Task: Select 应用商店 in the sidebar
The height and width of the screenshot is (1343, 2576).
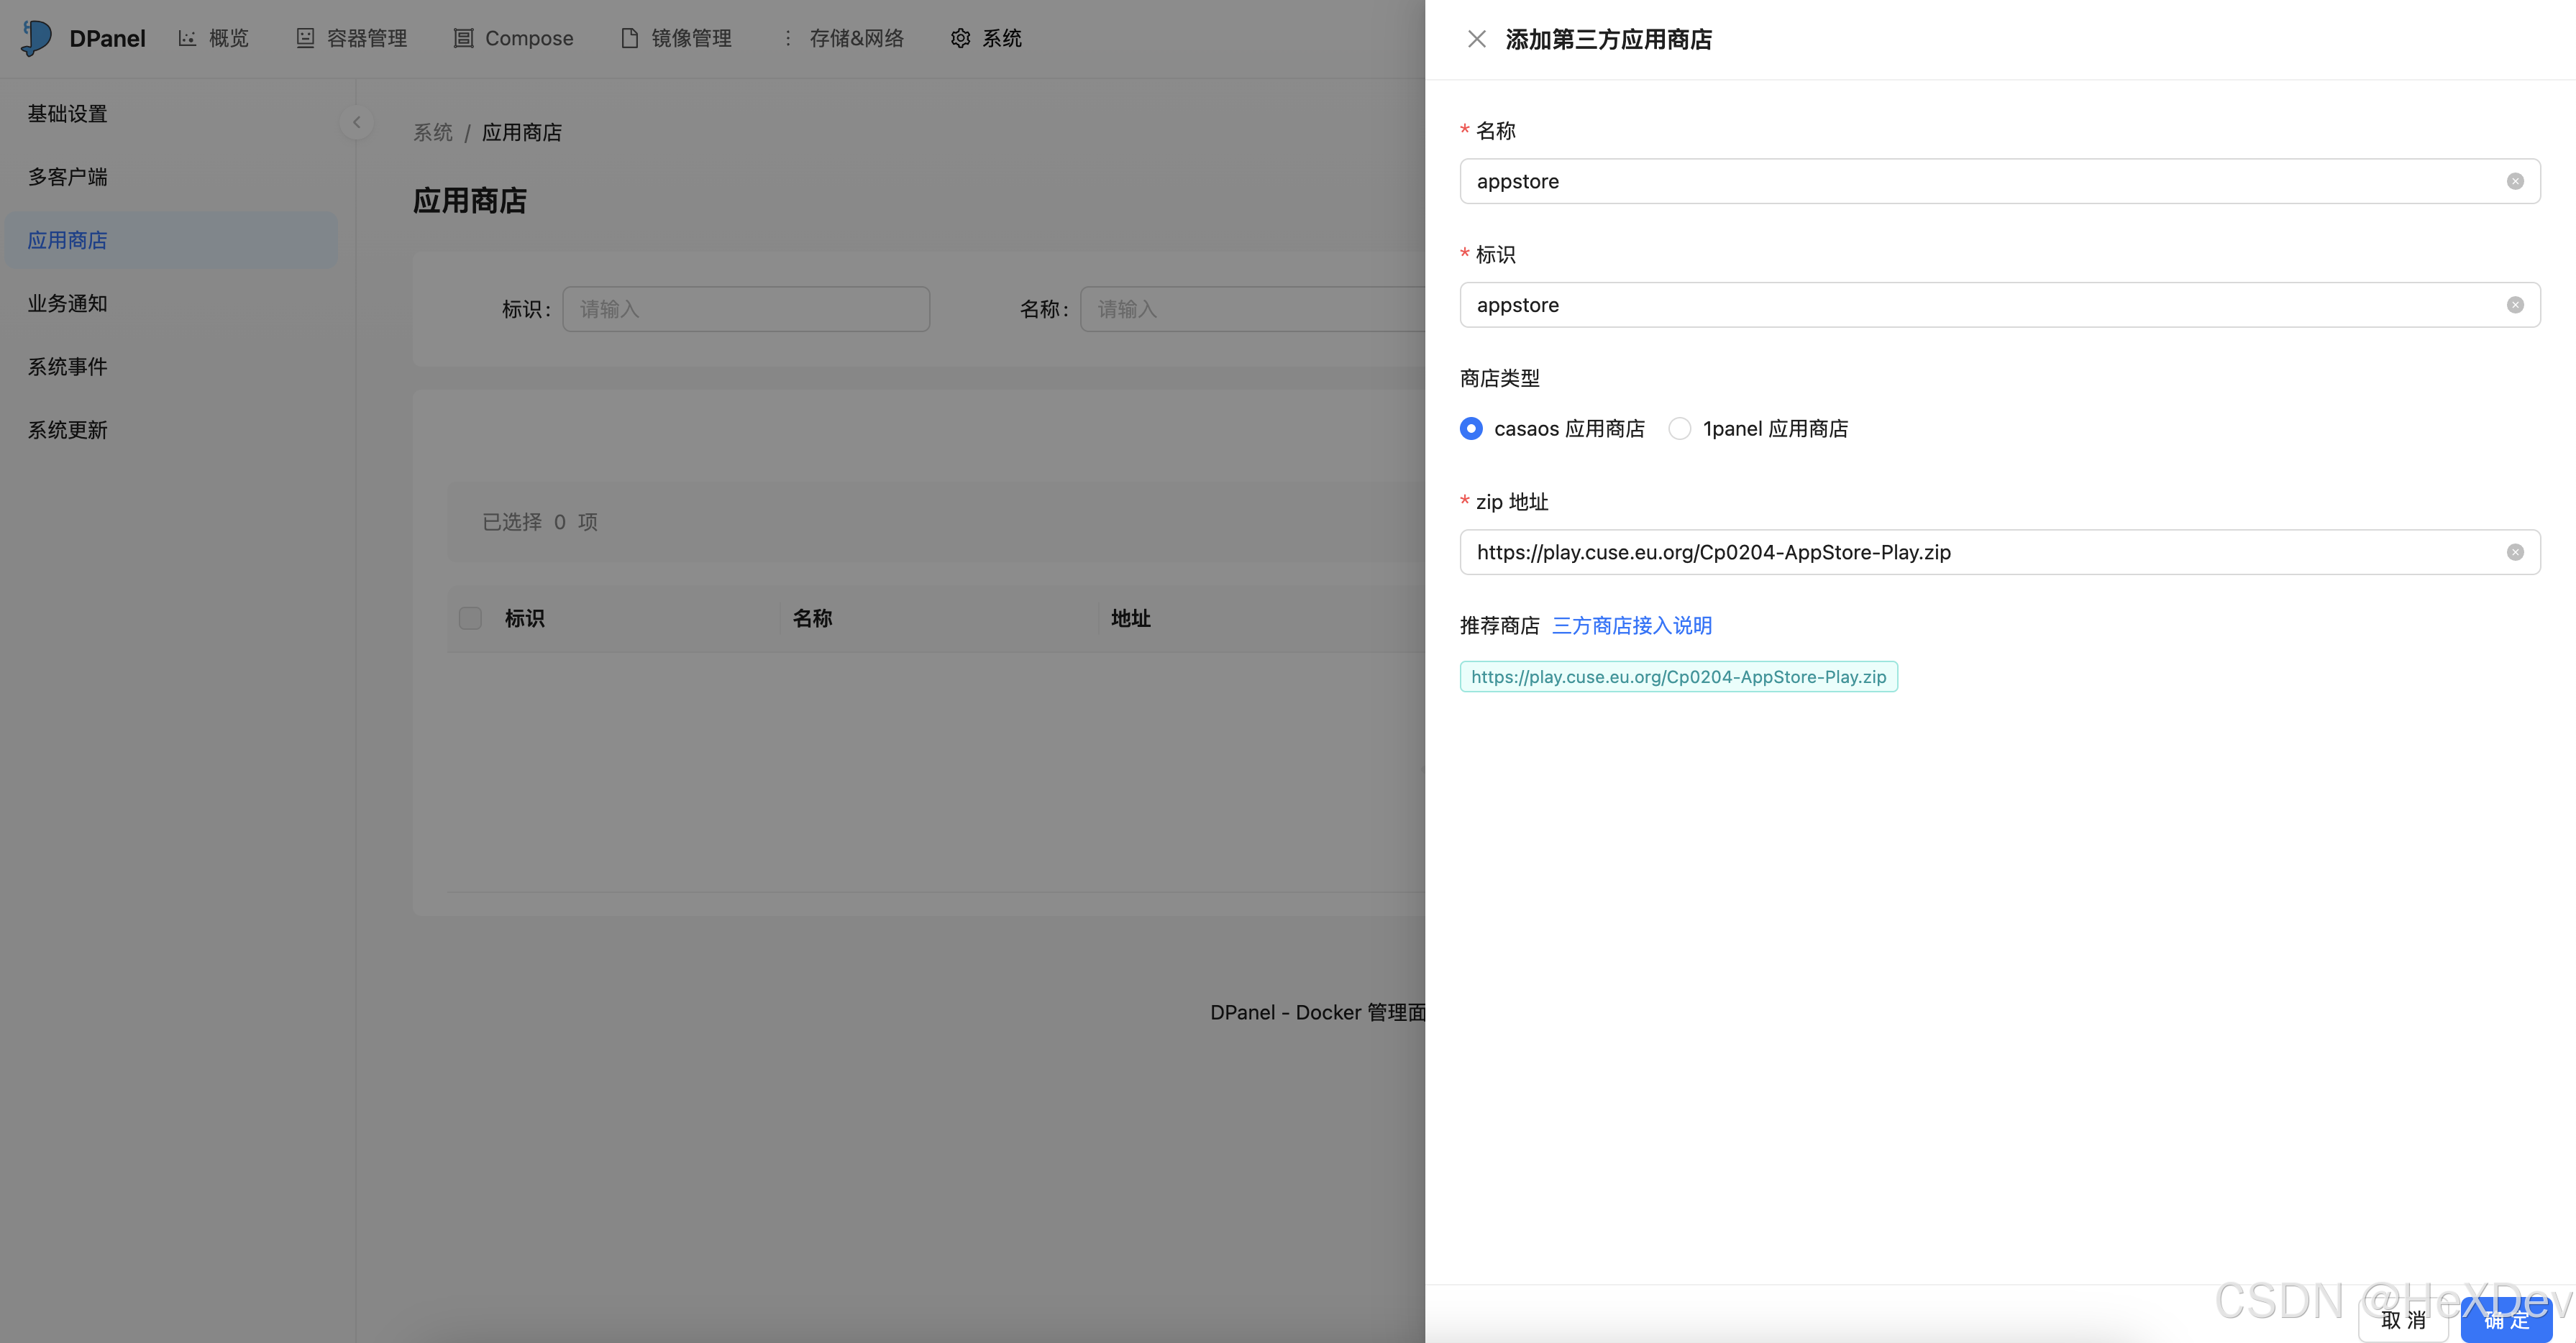Action: 170,240
